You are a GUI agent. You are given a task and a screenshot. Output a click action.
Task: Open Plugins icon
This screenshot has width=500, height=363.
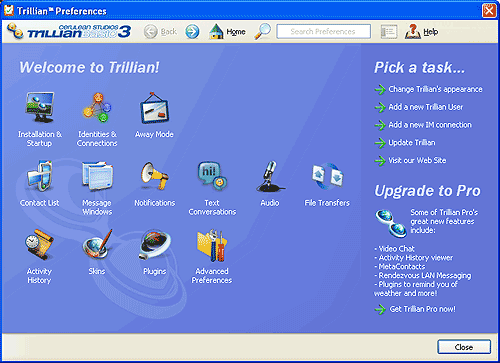click(x=154, y=245)
